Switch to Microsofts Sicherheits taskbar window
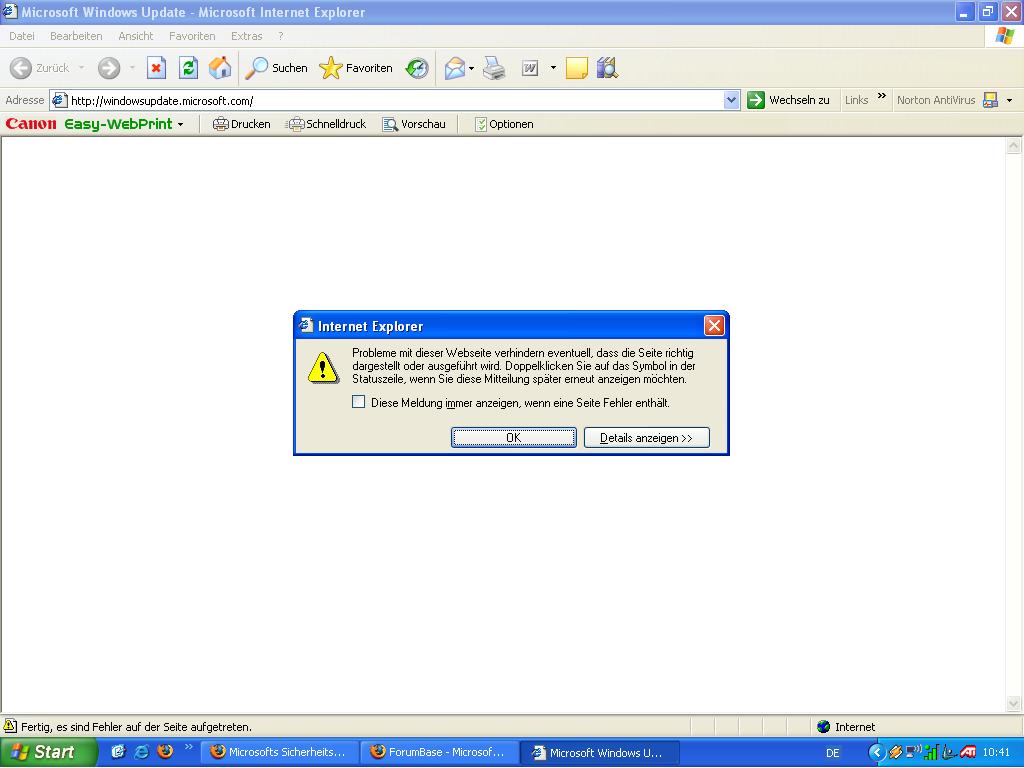This screenshot has height=768, width=1024. tap(280, 752)
